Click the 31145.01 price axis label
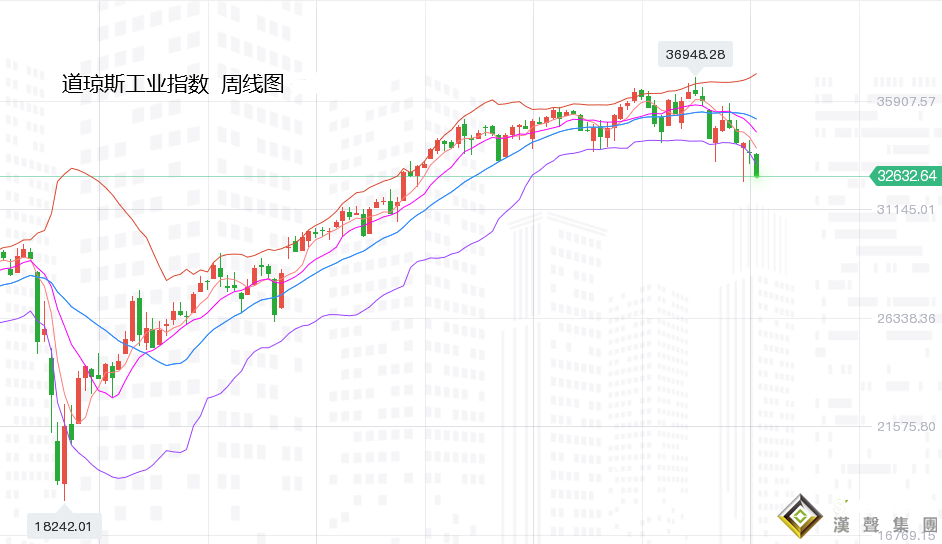This screenshot has height=544, width=942. tap(905, 209)
